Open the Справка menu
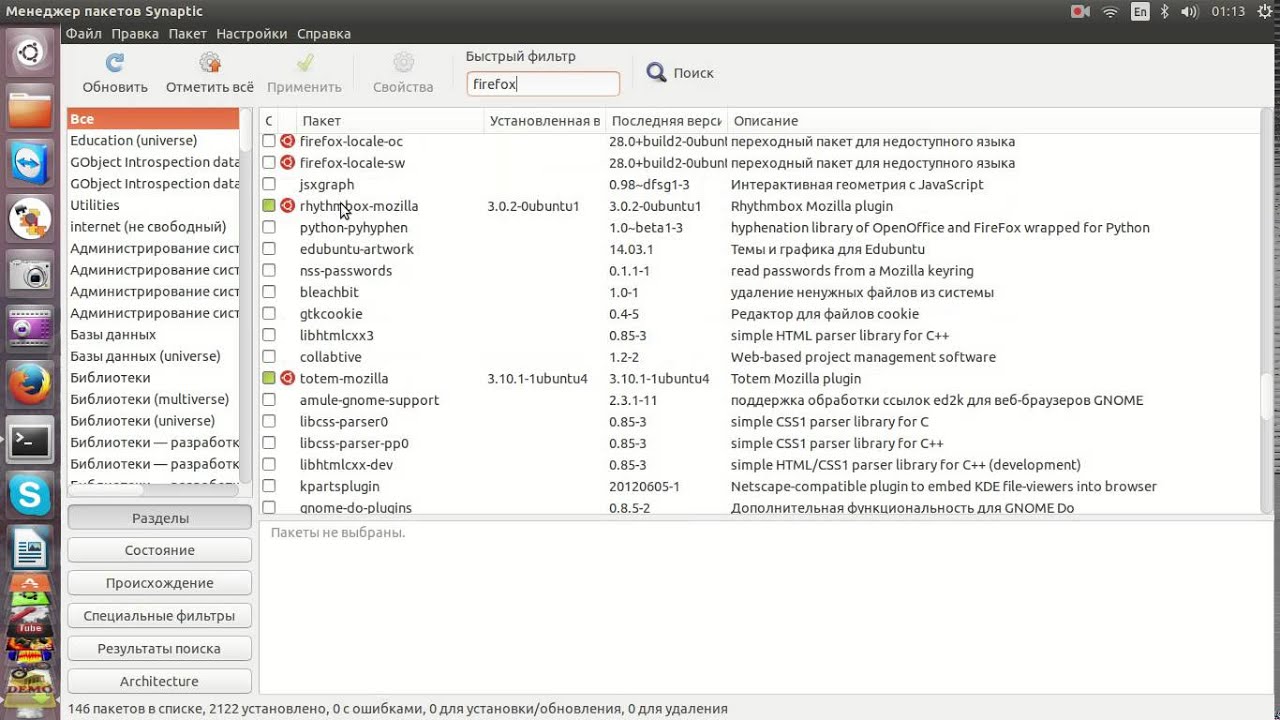1280x720 pixels. point(324,33)
